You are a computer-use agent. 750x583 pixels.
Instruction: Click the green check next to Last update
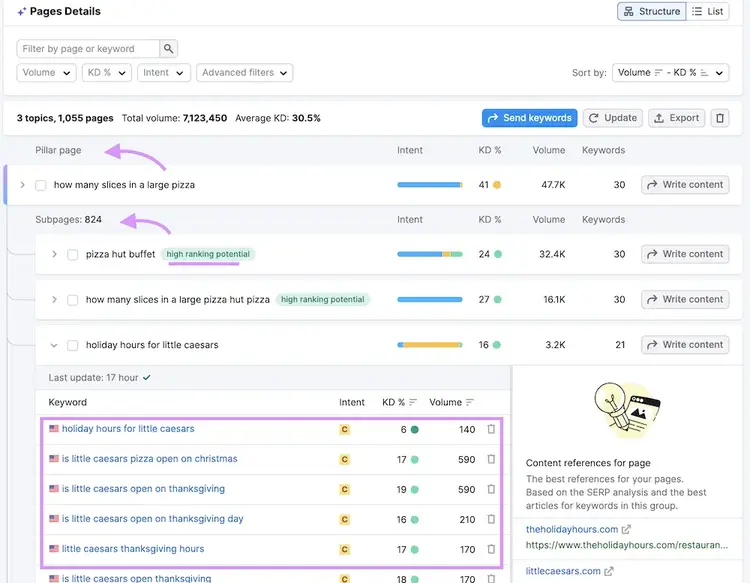pos(146,377)
